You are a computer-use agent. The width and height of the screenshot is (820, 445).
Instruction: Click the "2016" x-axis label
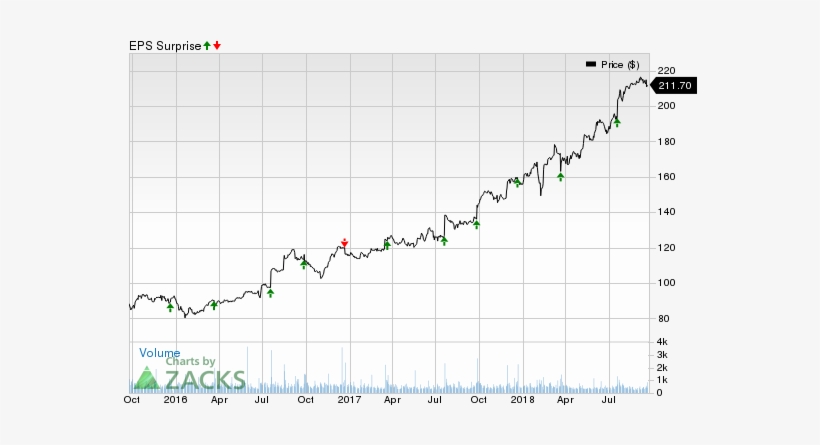click(175, 400)
